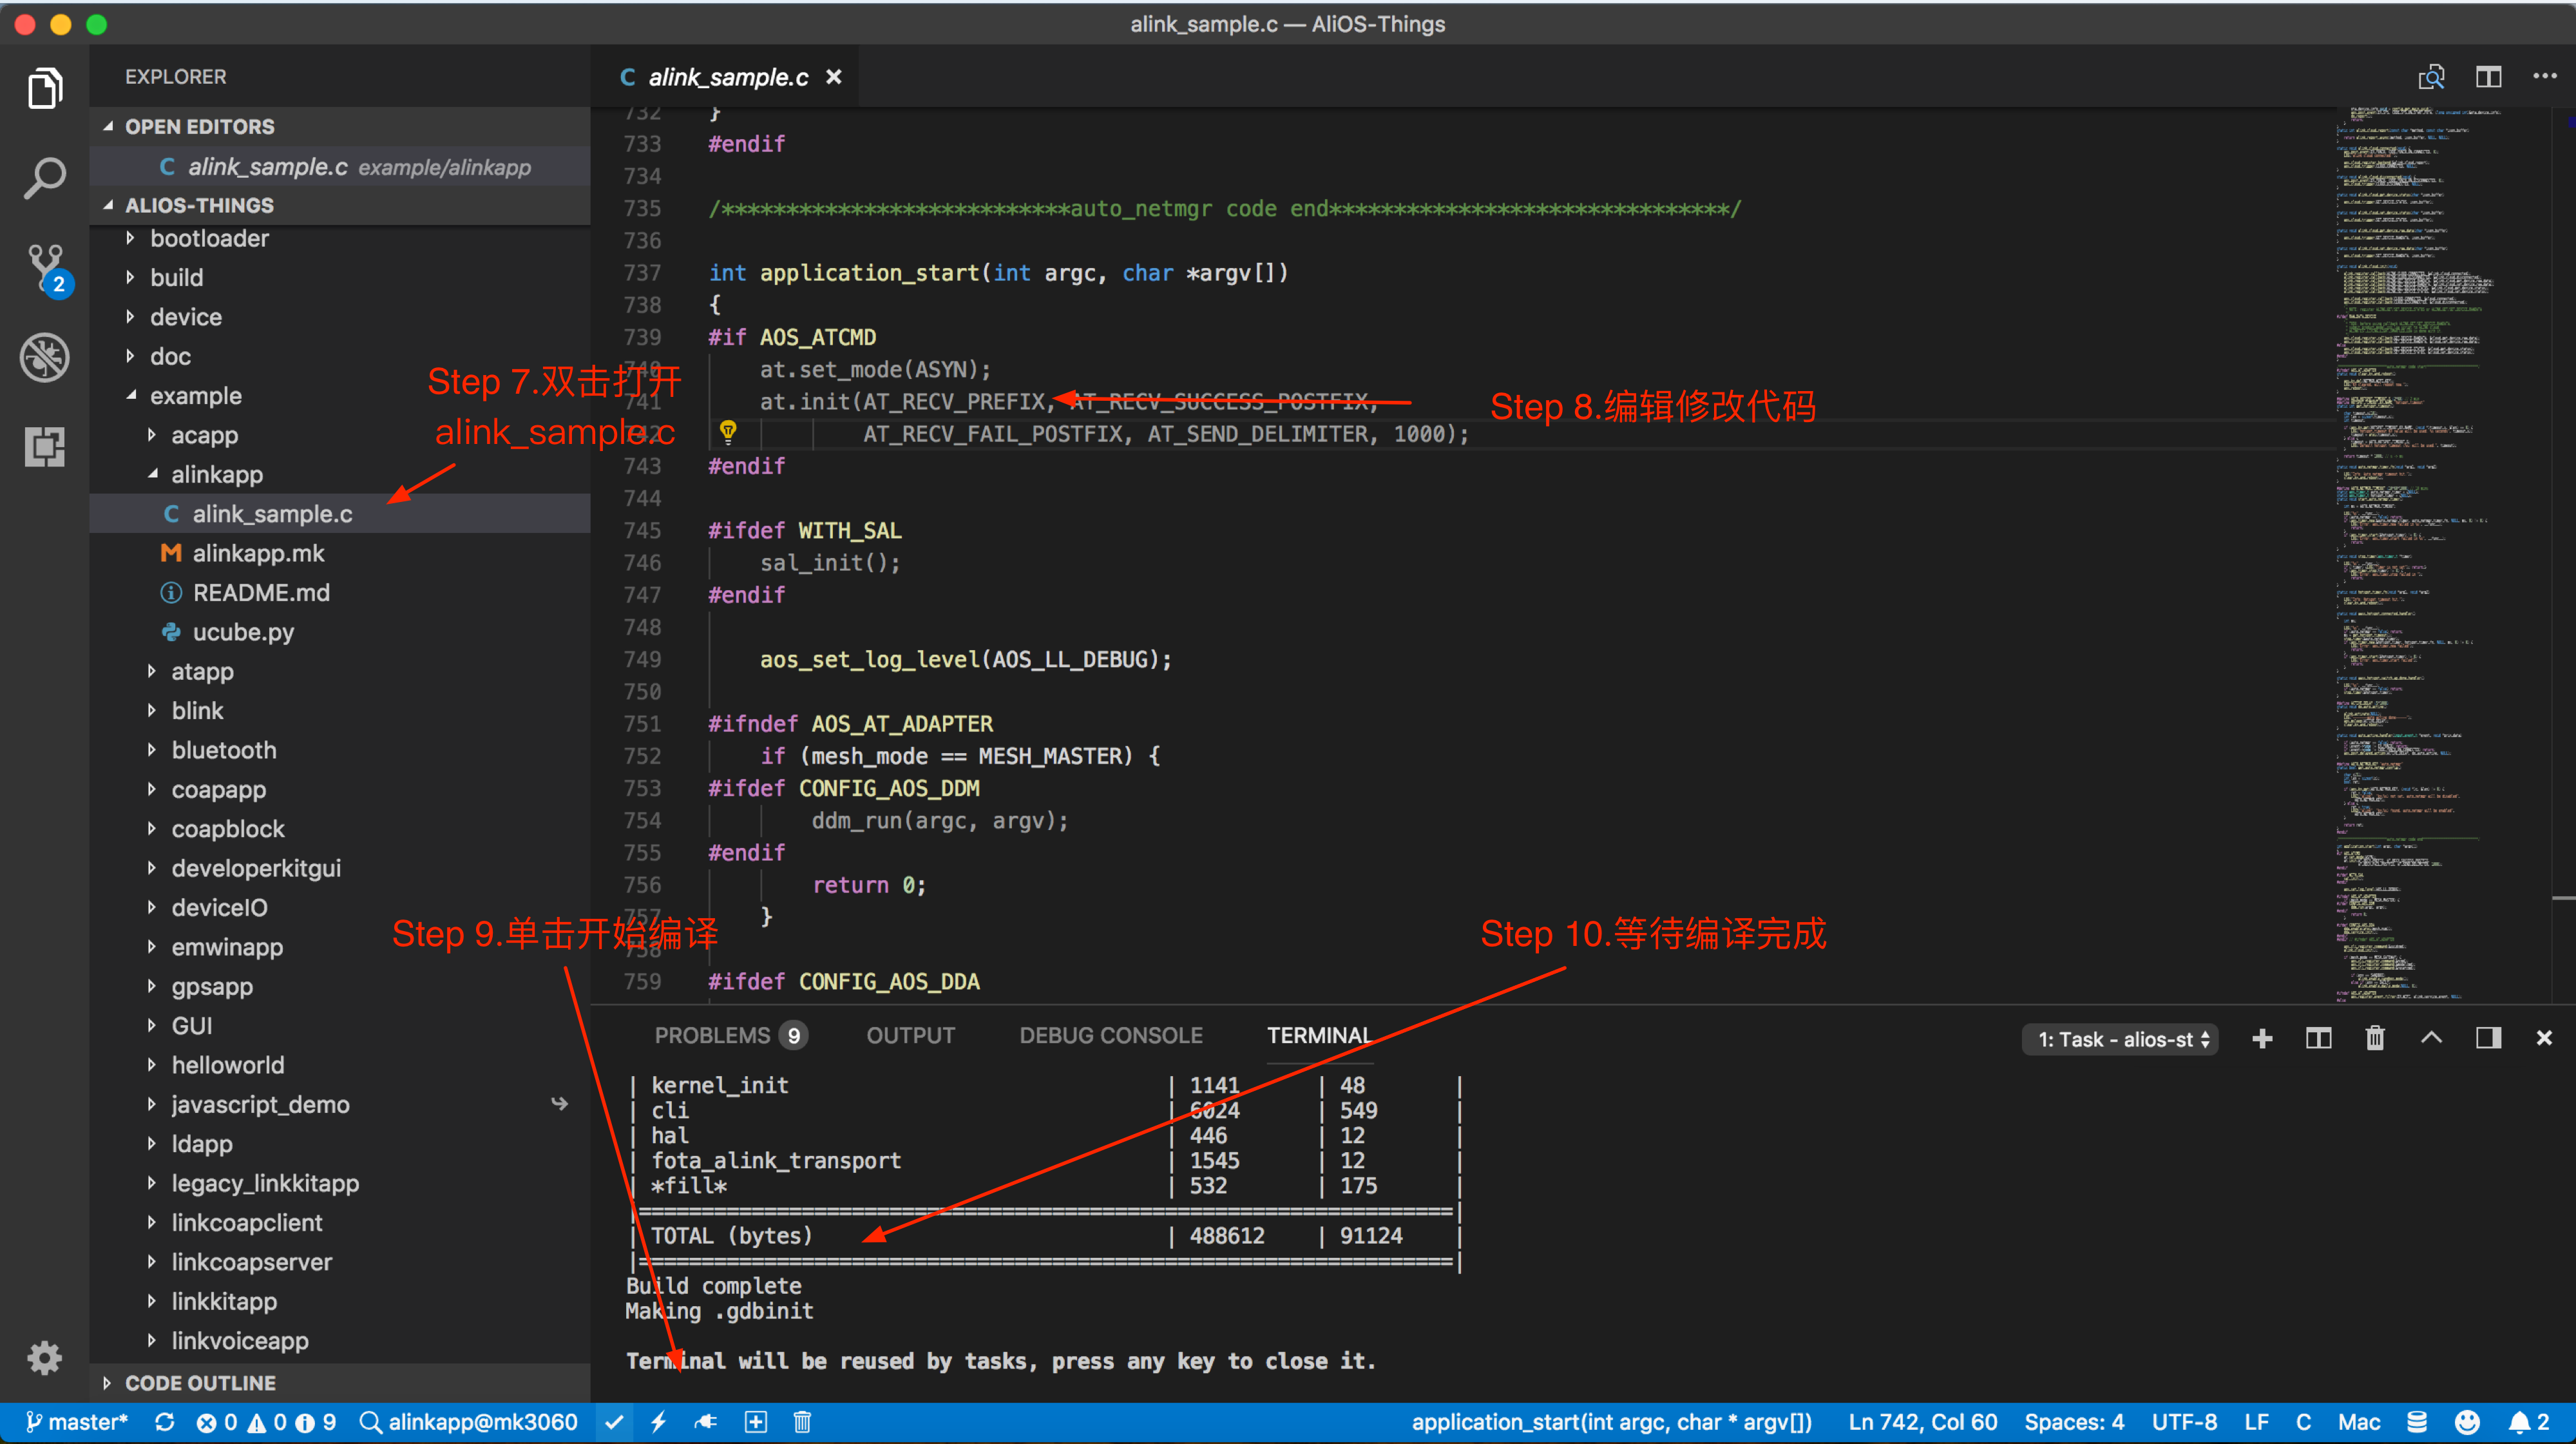Click the serial connect plug icon

tap(706, 1422)
